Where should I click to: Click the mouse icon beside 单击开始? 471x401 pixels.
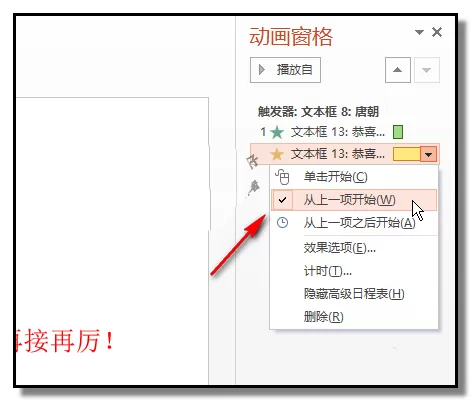pos(282,177)
